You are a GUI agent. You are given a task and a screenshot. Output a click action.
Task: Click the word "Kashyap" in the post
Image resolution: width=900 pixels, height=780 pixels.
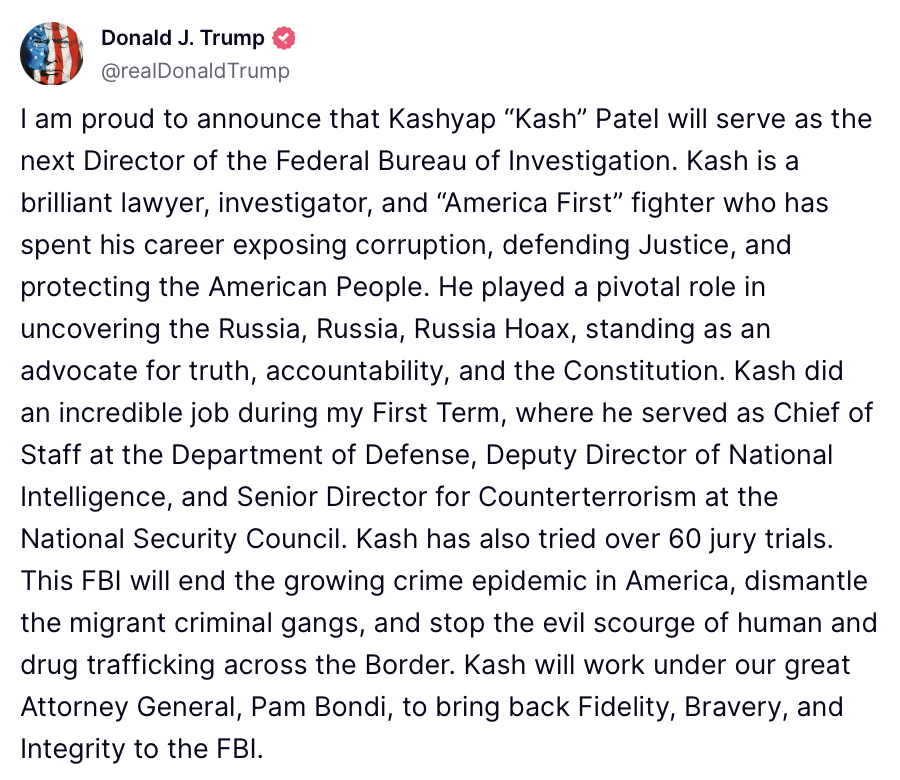442,120
